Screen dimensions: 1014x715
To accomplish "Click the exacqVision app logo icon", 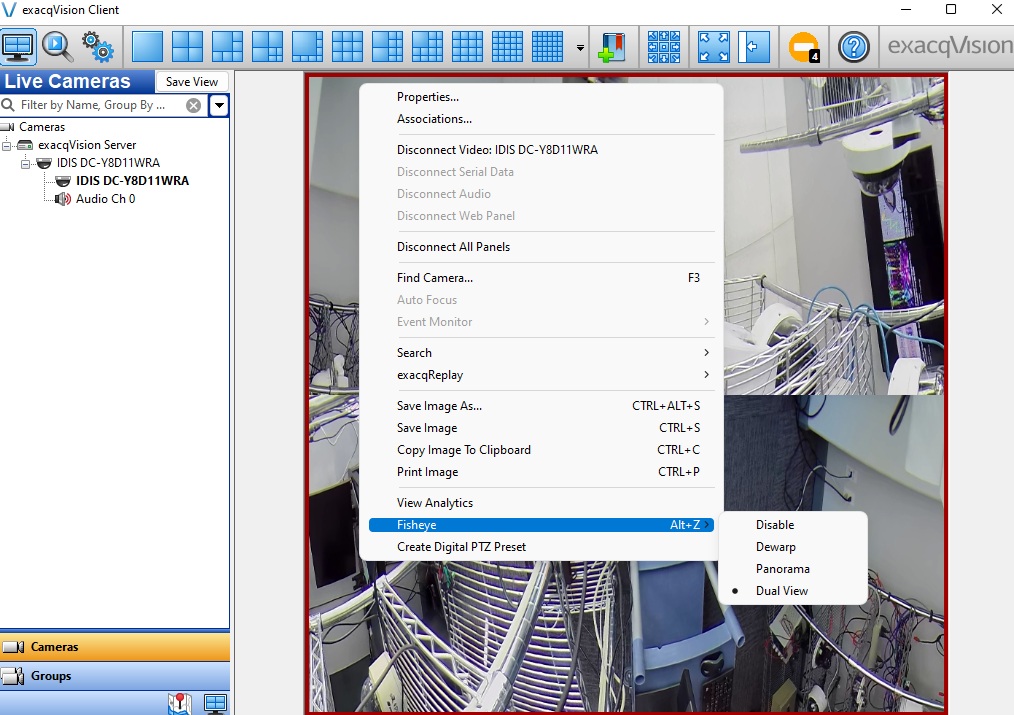I will [9, 10].
